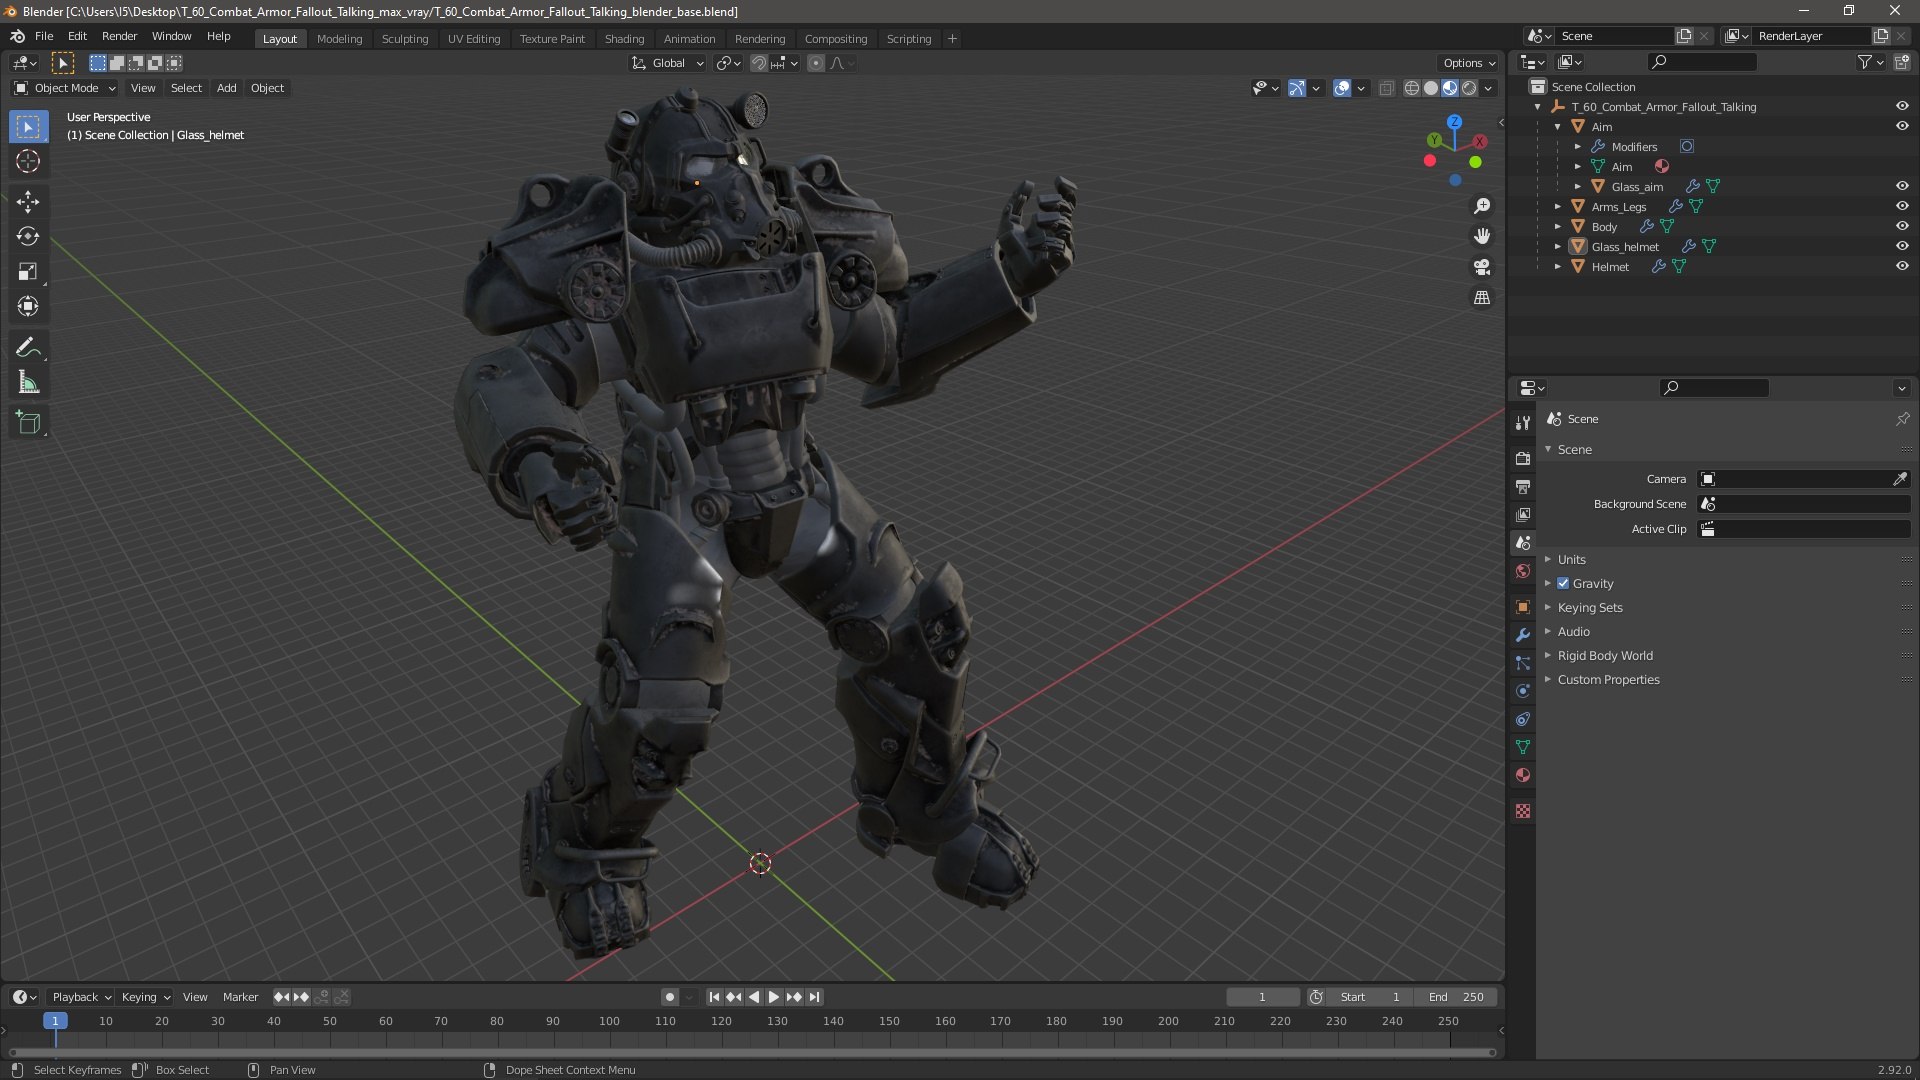Click the current frame field showing 1
Screen dimensions: 1920x1080
(x=1262, y=997)
